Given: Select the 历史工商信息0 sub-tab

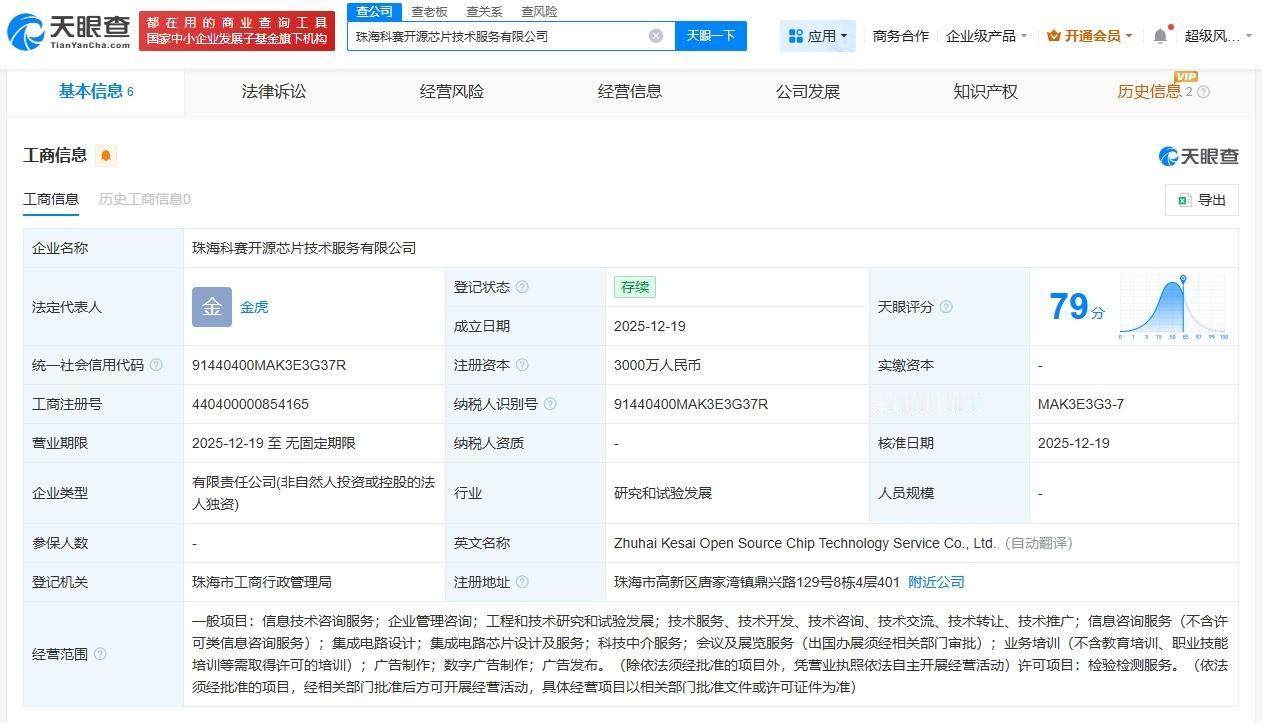Looking at the screenshot, I should pos(145,199).
